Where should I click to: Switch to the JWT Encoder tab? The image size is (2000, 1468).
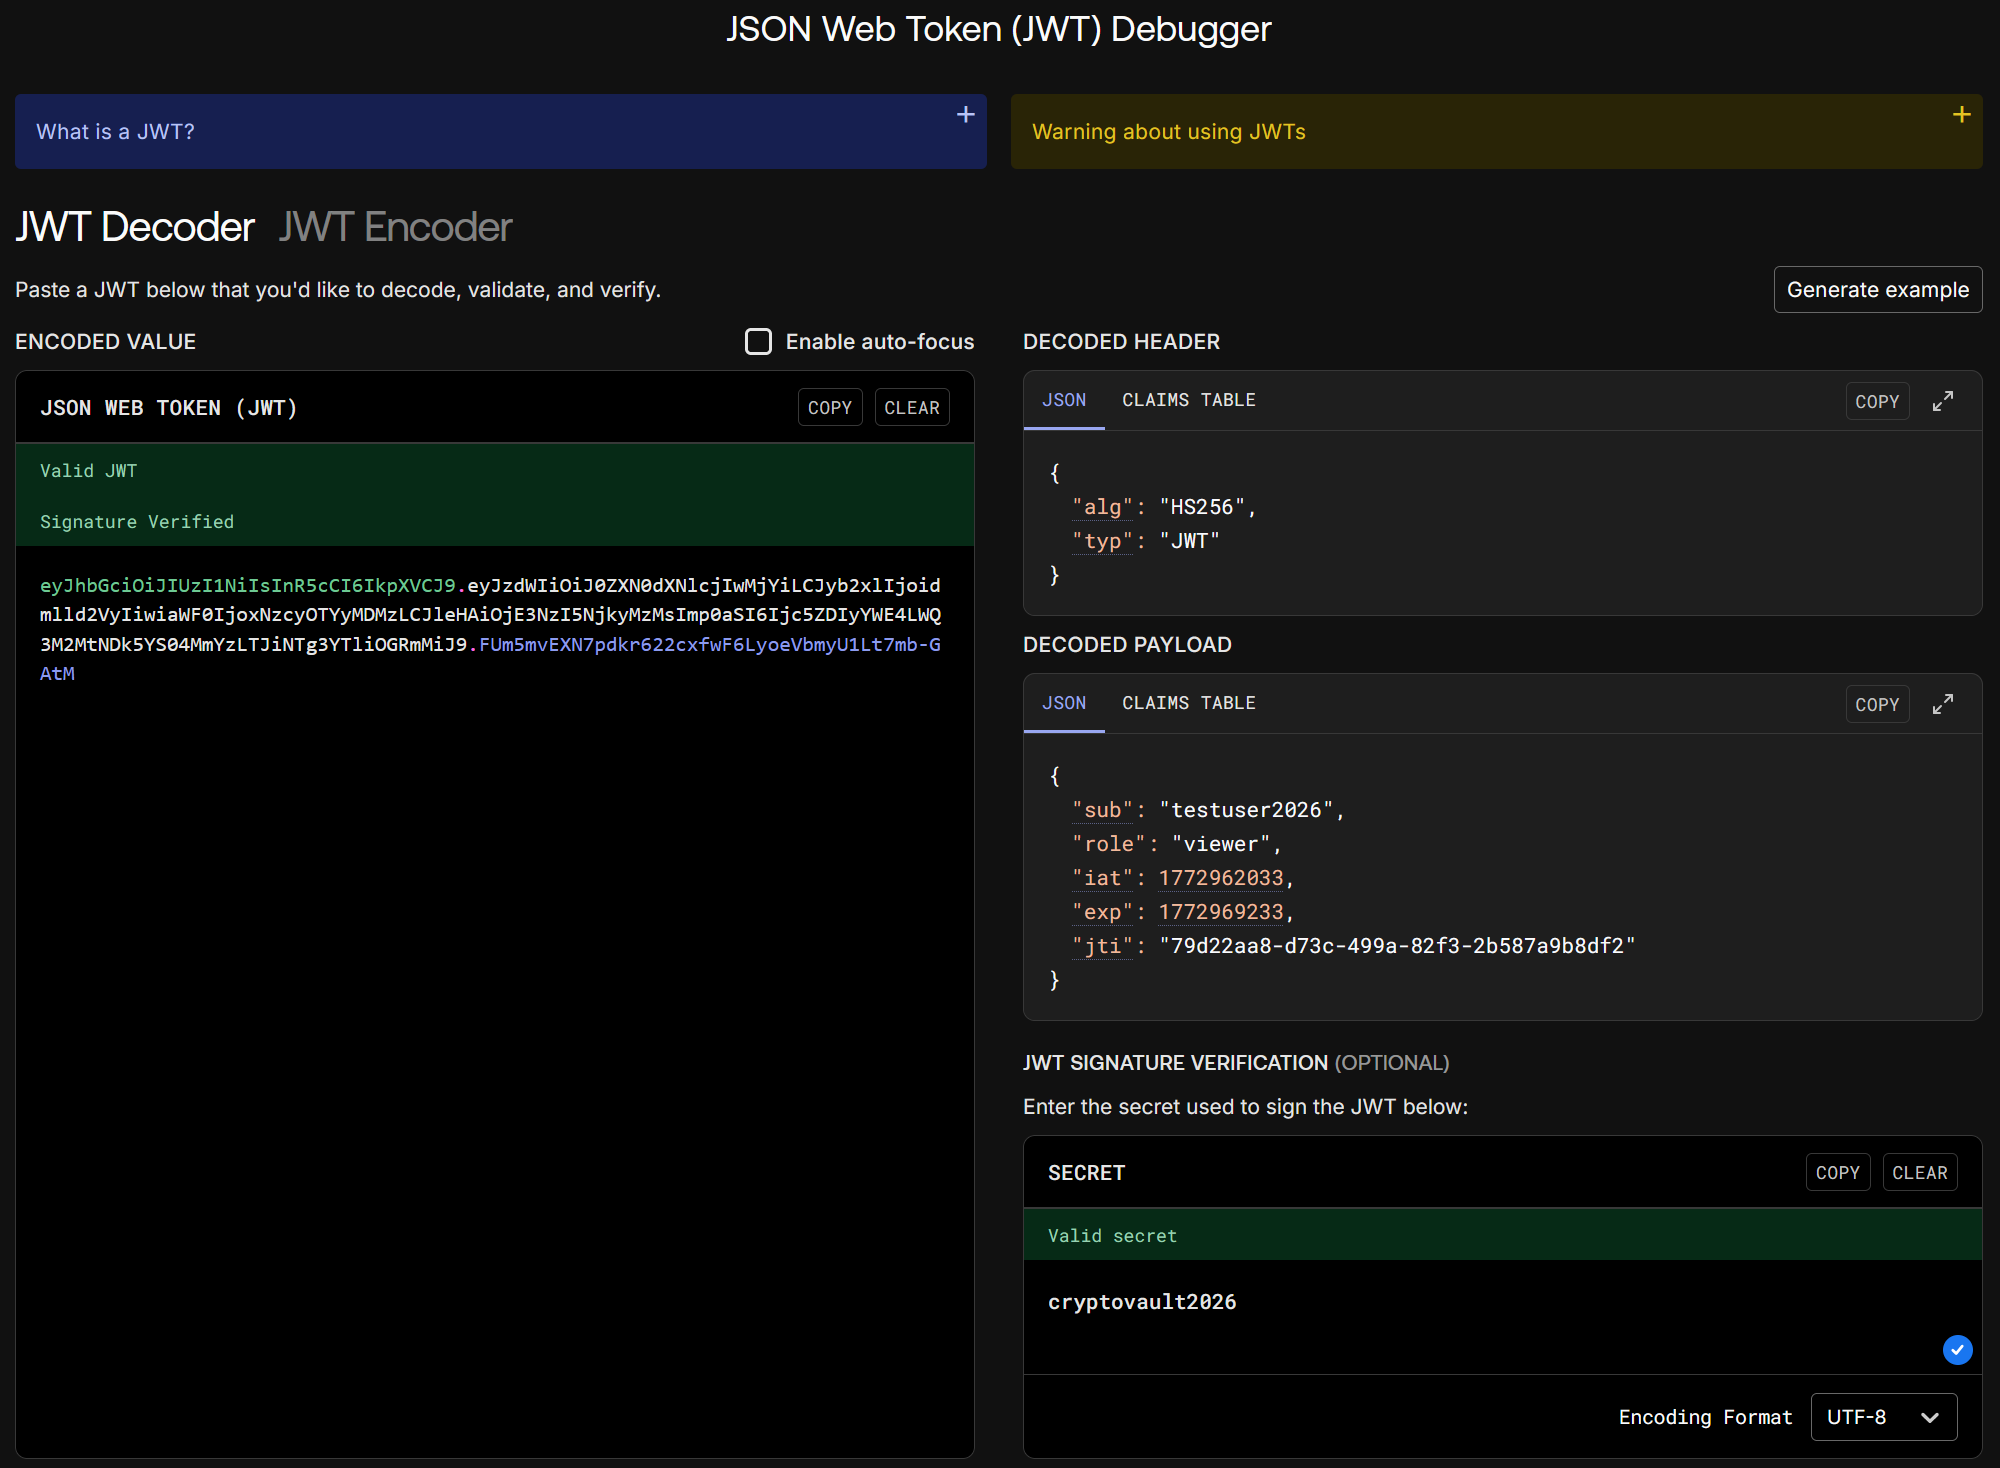(x=395, y=227)
